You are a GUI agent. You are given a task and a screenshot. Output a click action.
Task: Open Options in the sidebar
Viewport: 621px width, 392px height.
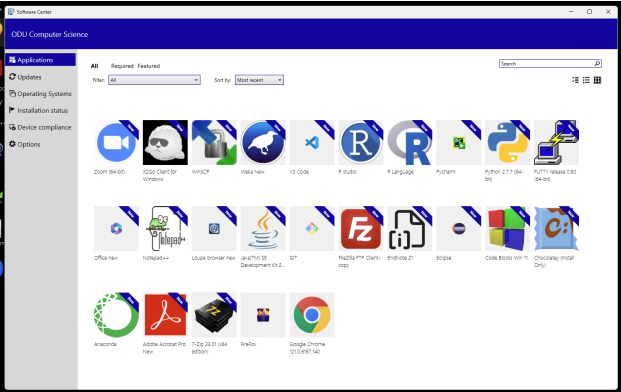41,144
